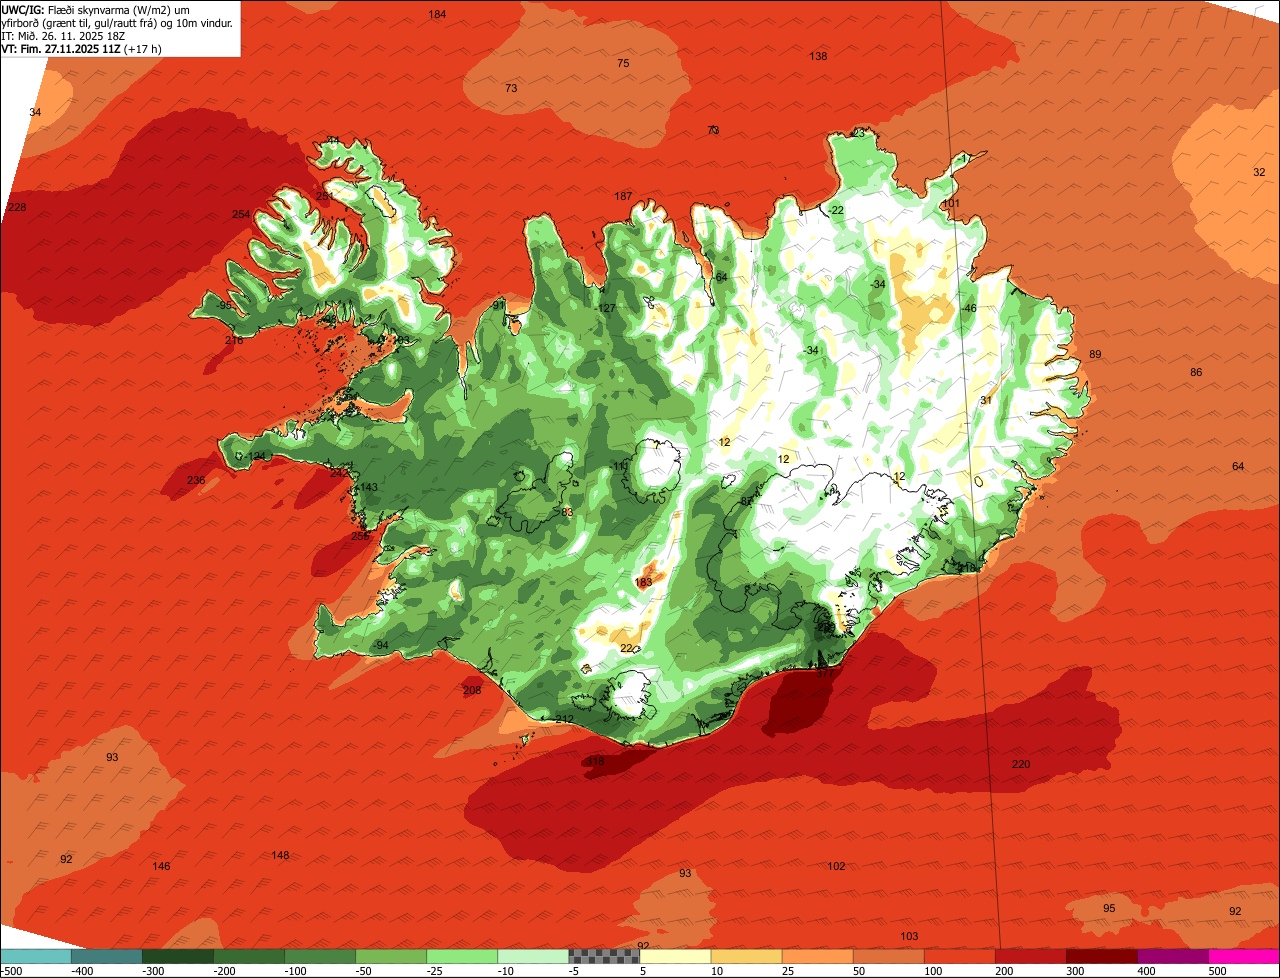Select the pale yellow 5 to 10 legend swatch
1280x978 pixels.
coord(675,956)
